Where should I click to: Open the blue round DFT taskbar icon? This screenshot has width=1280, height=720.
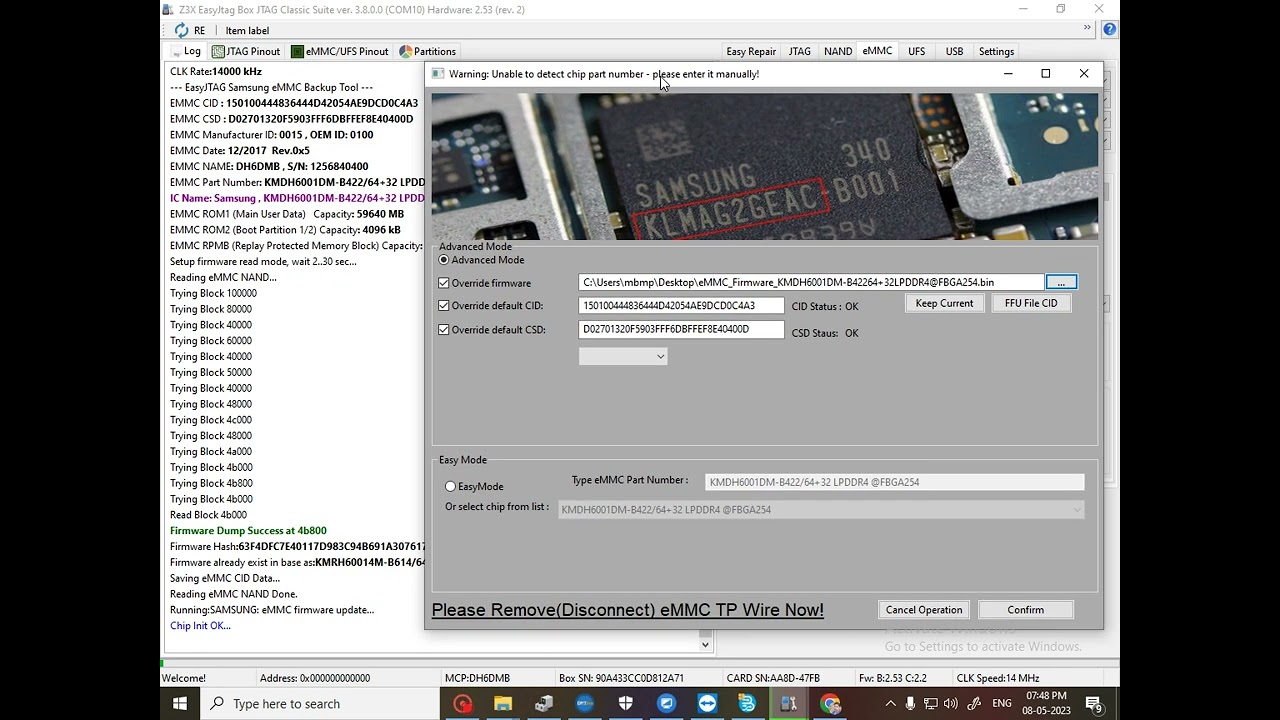[585, 704]
